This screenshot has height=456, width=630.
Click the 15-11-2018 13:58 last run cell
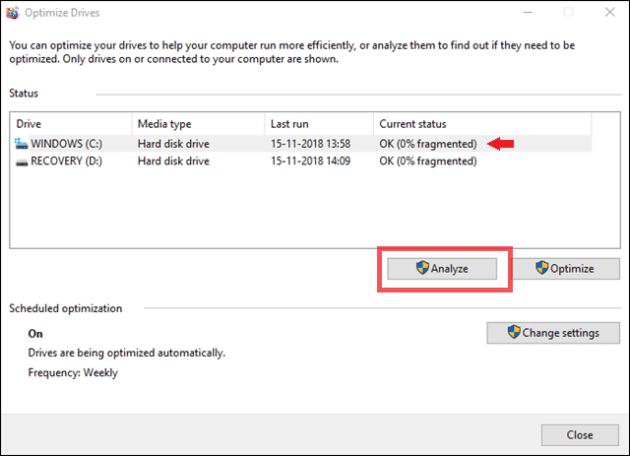point(310,143)
